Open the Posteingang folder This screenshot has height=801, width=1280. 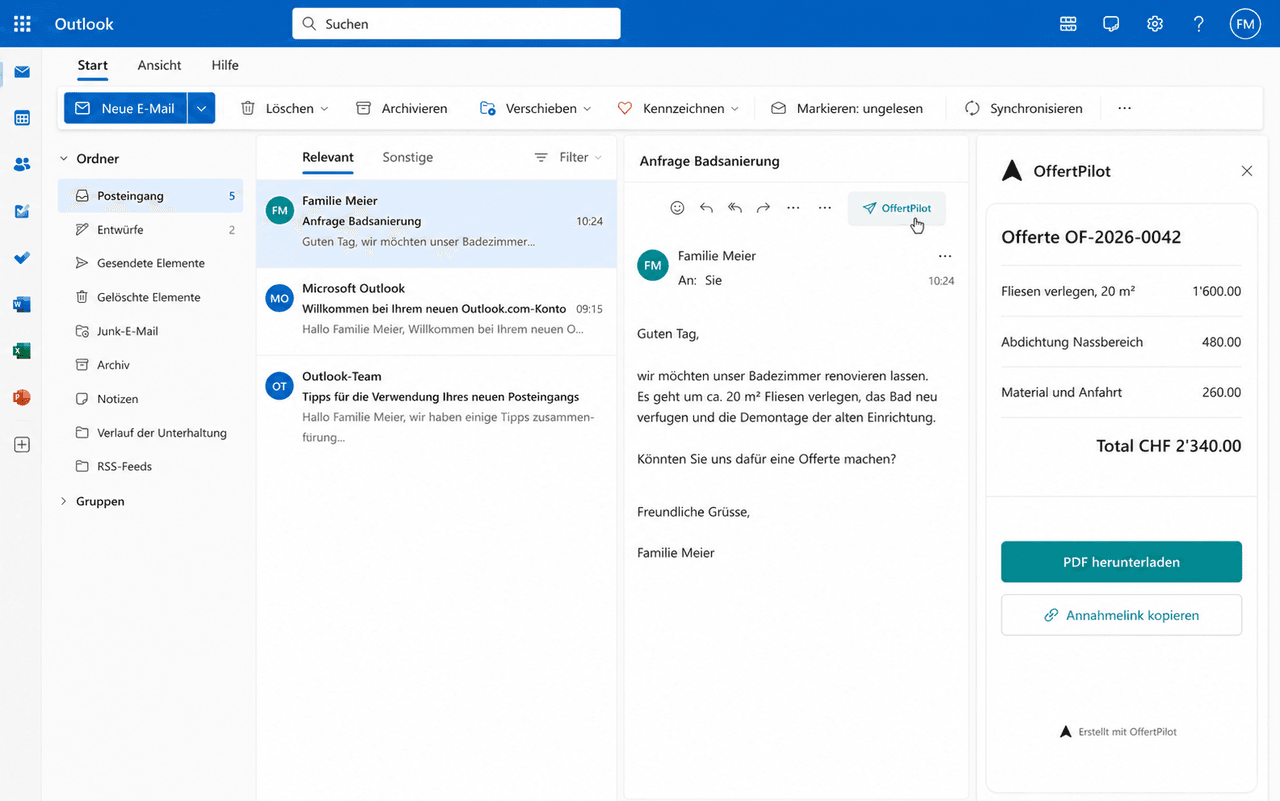150,196
